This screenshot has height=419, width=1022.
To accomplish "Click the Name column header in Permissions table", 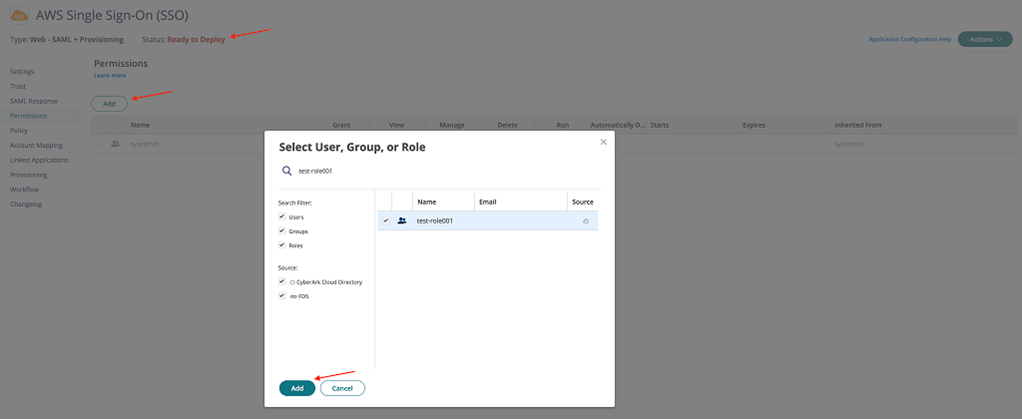I will 220,124.
